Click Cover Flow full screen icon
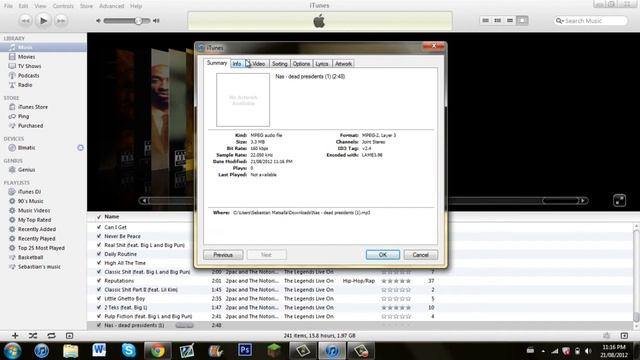This screenshot has width=640, height=360. pos(619,200)
